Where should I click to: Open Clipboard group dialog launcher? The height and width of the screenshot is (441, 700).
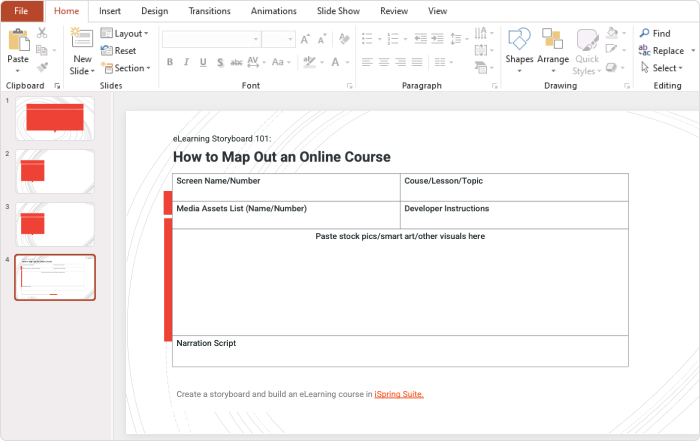(57, 86)
